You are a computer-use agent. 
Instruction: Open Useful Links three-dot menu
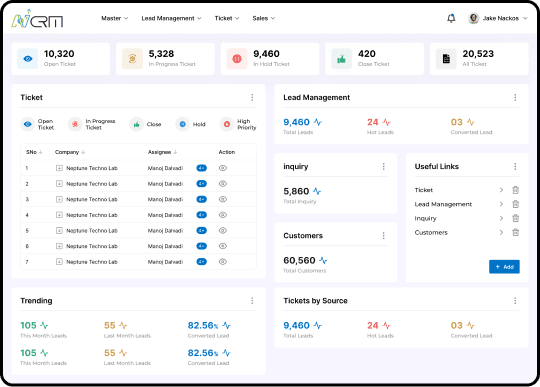point(515,167)
